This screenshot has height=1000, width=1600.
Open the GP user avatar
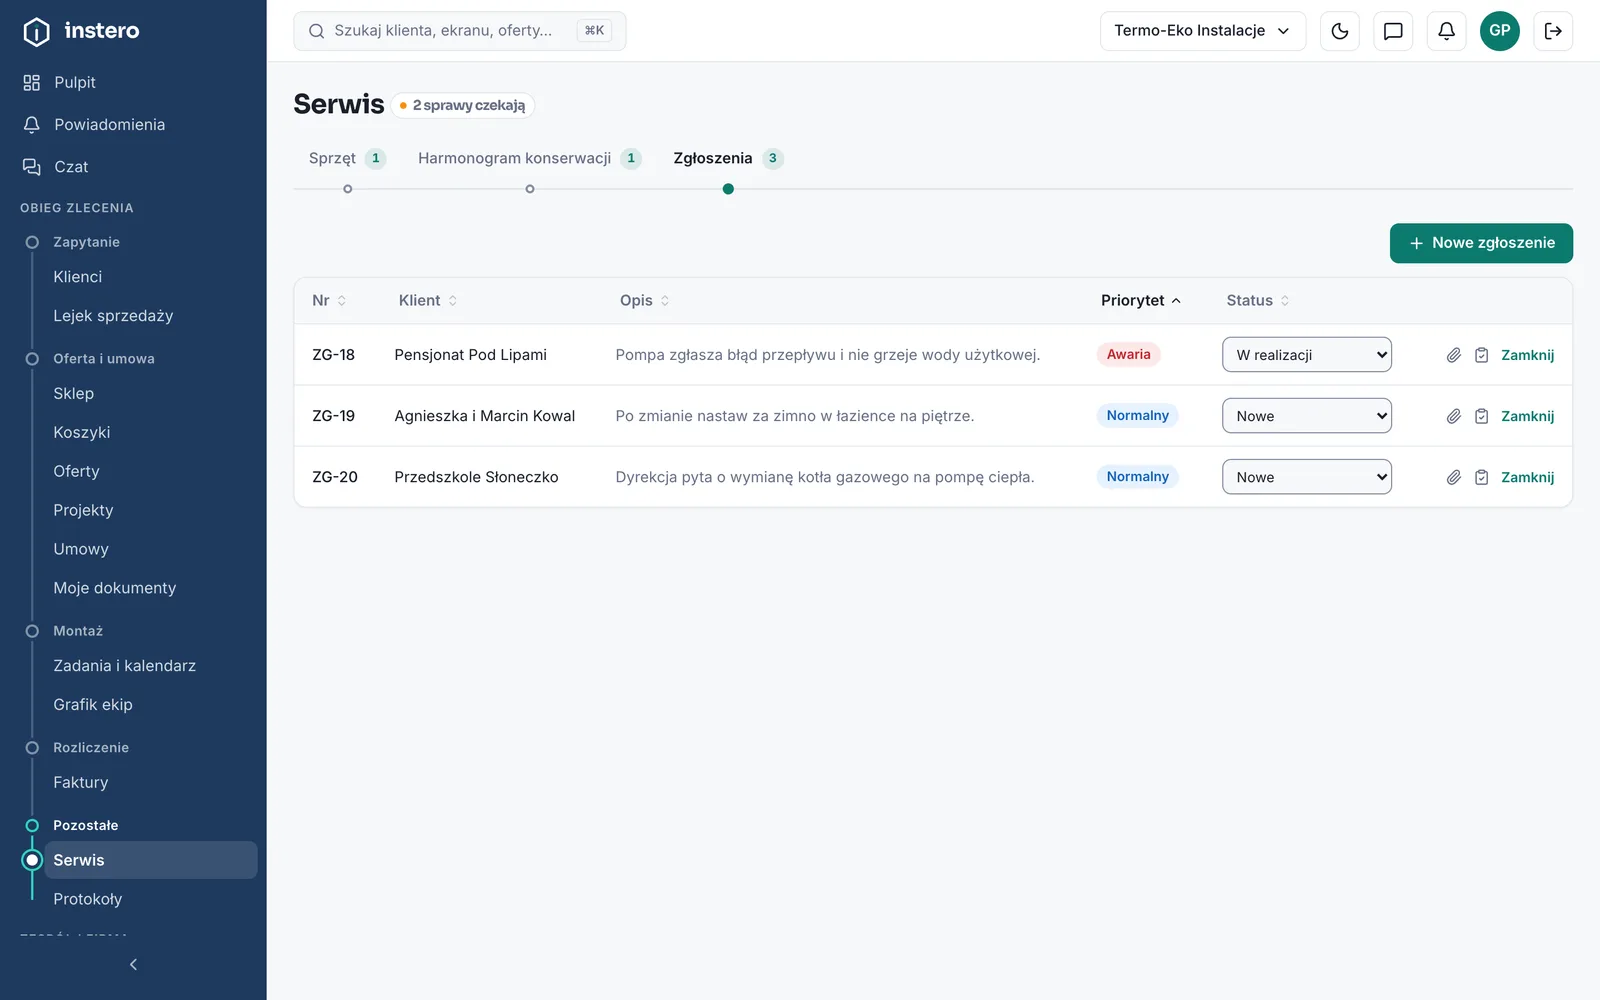click(x=1500, y=31)
